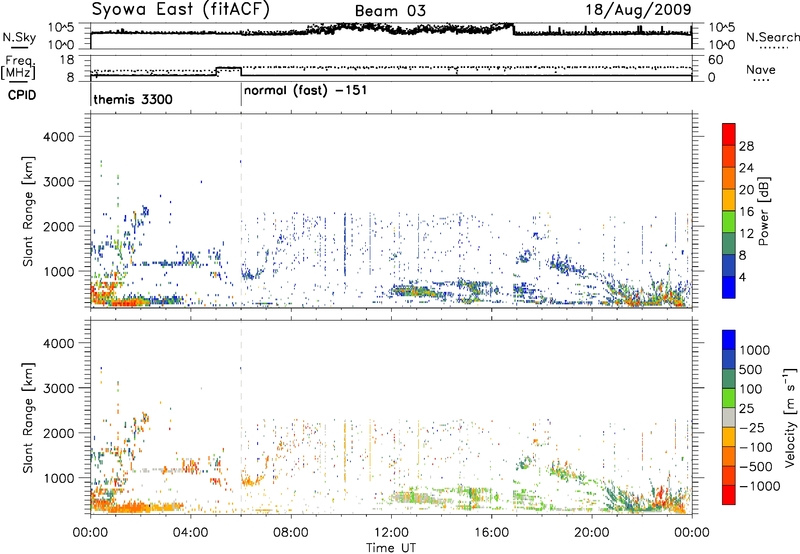Viewport: 800px width, 554px height.
Task: Click the '-100' Velocity colorbar value
Action: [756, 447]
